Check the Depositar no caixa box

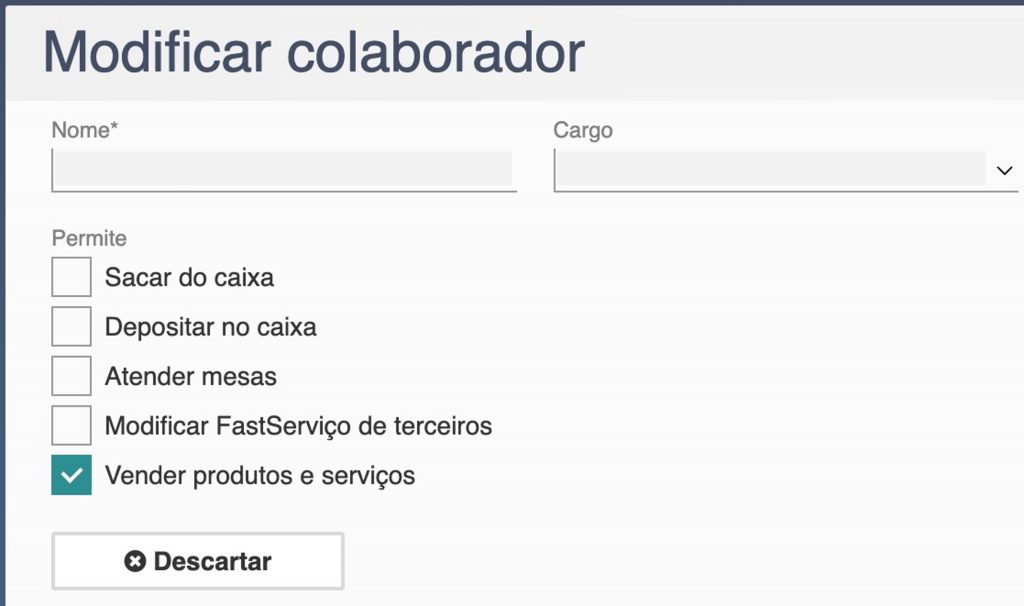click(71, 327)
